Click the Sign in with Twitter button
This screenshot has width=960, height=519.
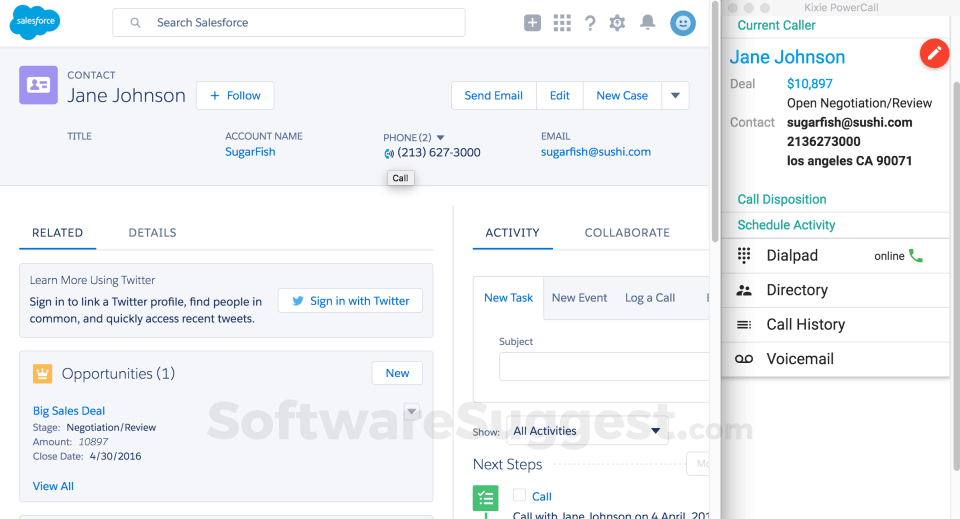point(350,301)
